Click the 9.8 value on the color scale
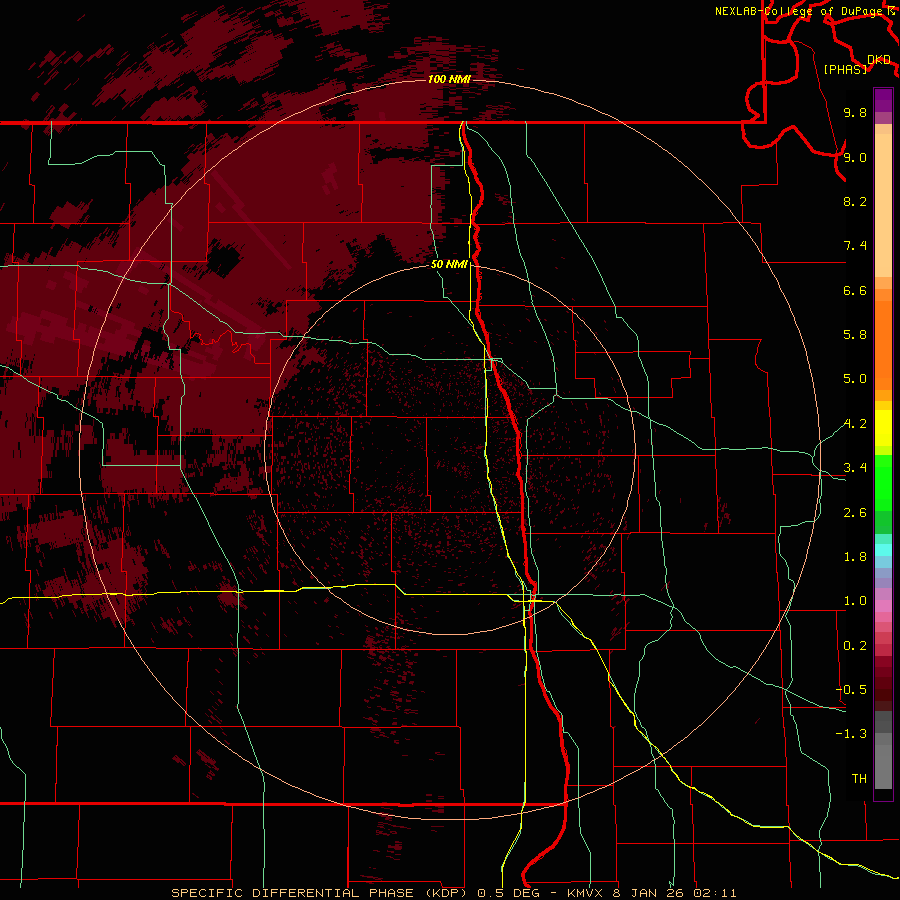The image size is (900, 900). coord(855,112)
